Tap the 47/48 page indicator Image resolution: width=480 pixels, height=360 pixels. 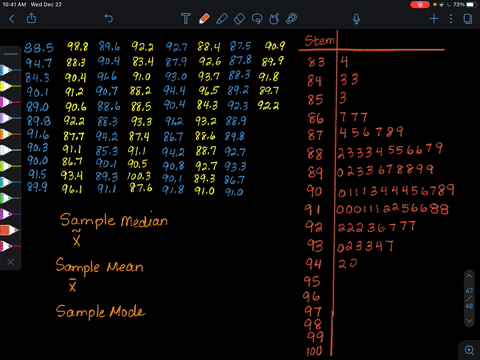pyautogui.click(x=469, y=298)
